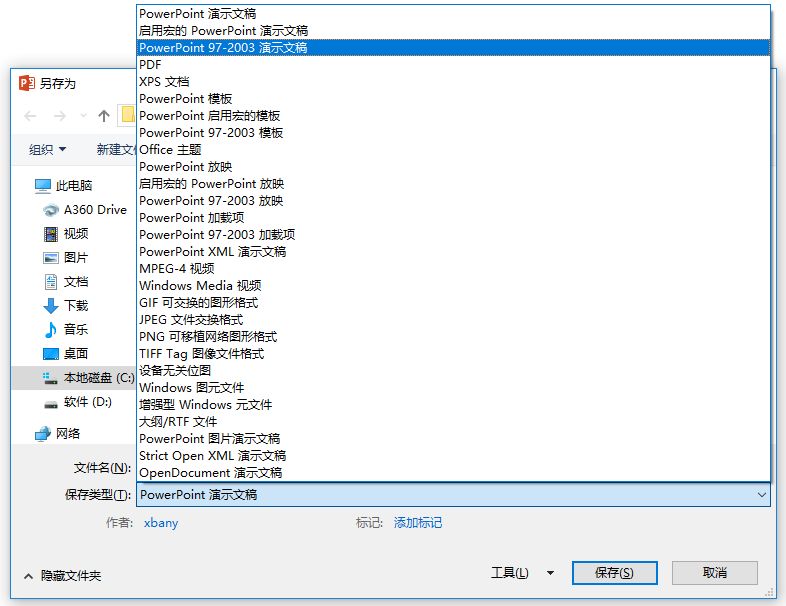786x606 pixels.
Task: Collapse folders with 隐藏文件夹
Action: (63, 576)
